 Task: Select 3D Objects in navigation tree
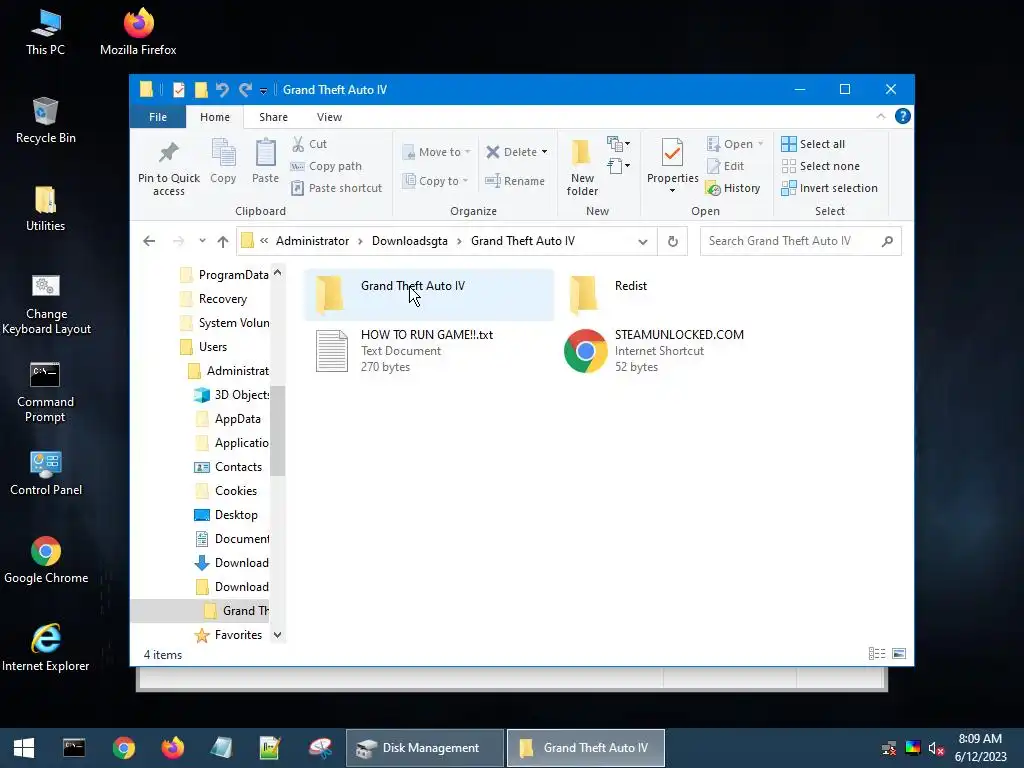tap(232, 395)
